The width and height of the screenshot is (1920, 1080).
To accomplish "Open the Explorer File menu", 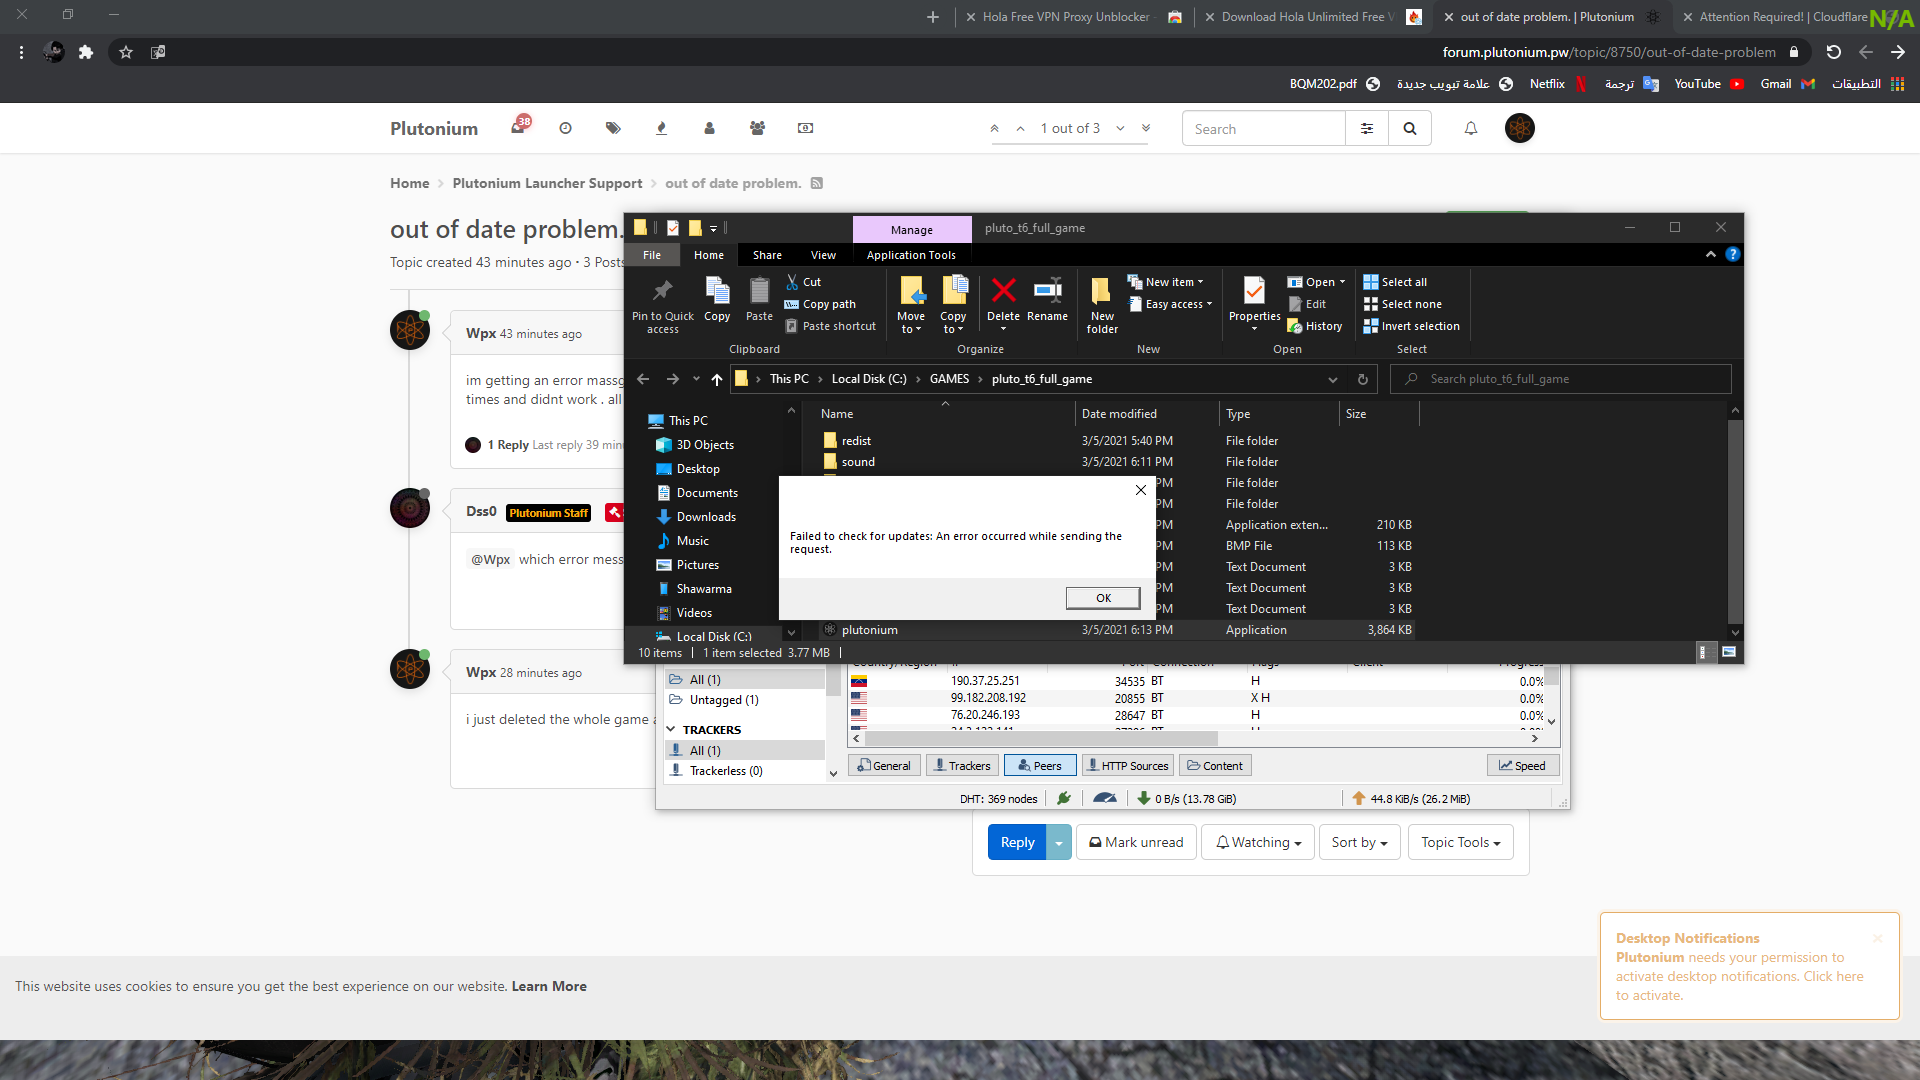I will [652, 255].
